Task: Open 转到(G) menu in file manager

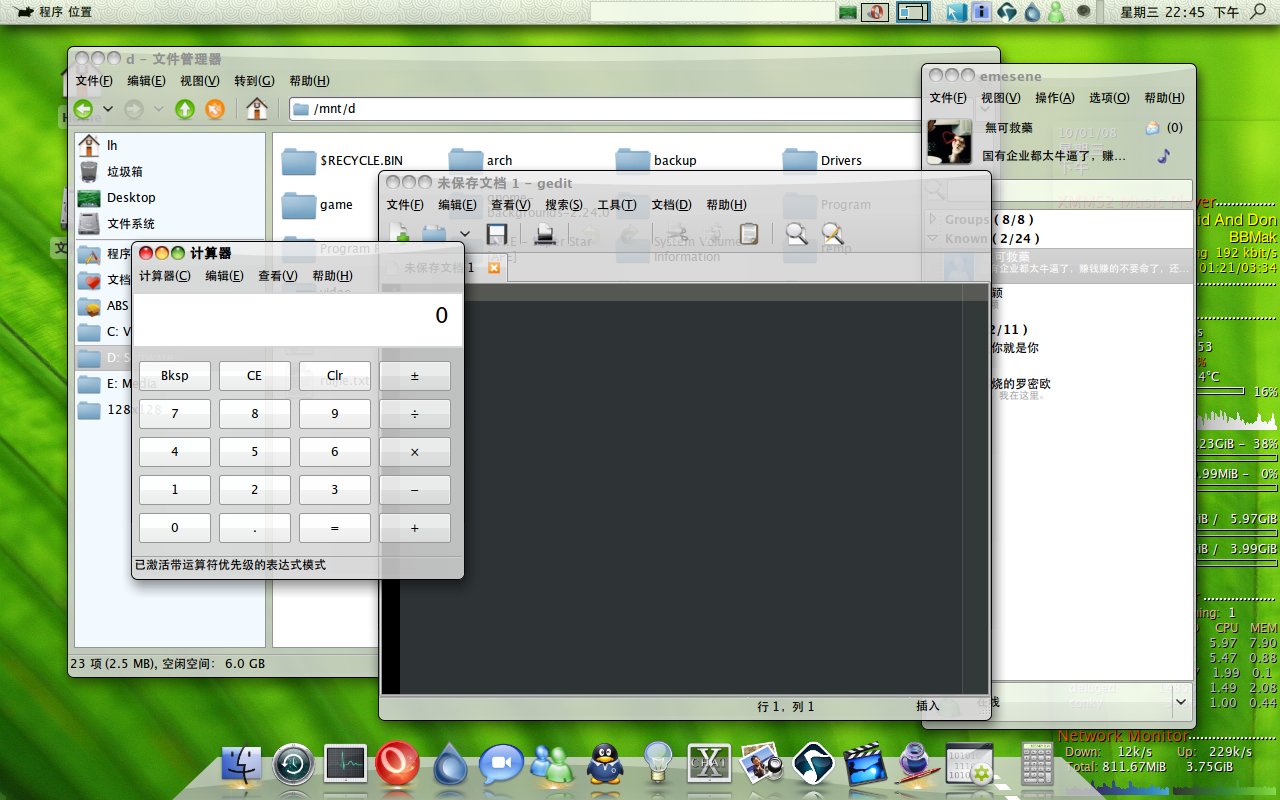Action: tap(254, 81)
